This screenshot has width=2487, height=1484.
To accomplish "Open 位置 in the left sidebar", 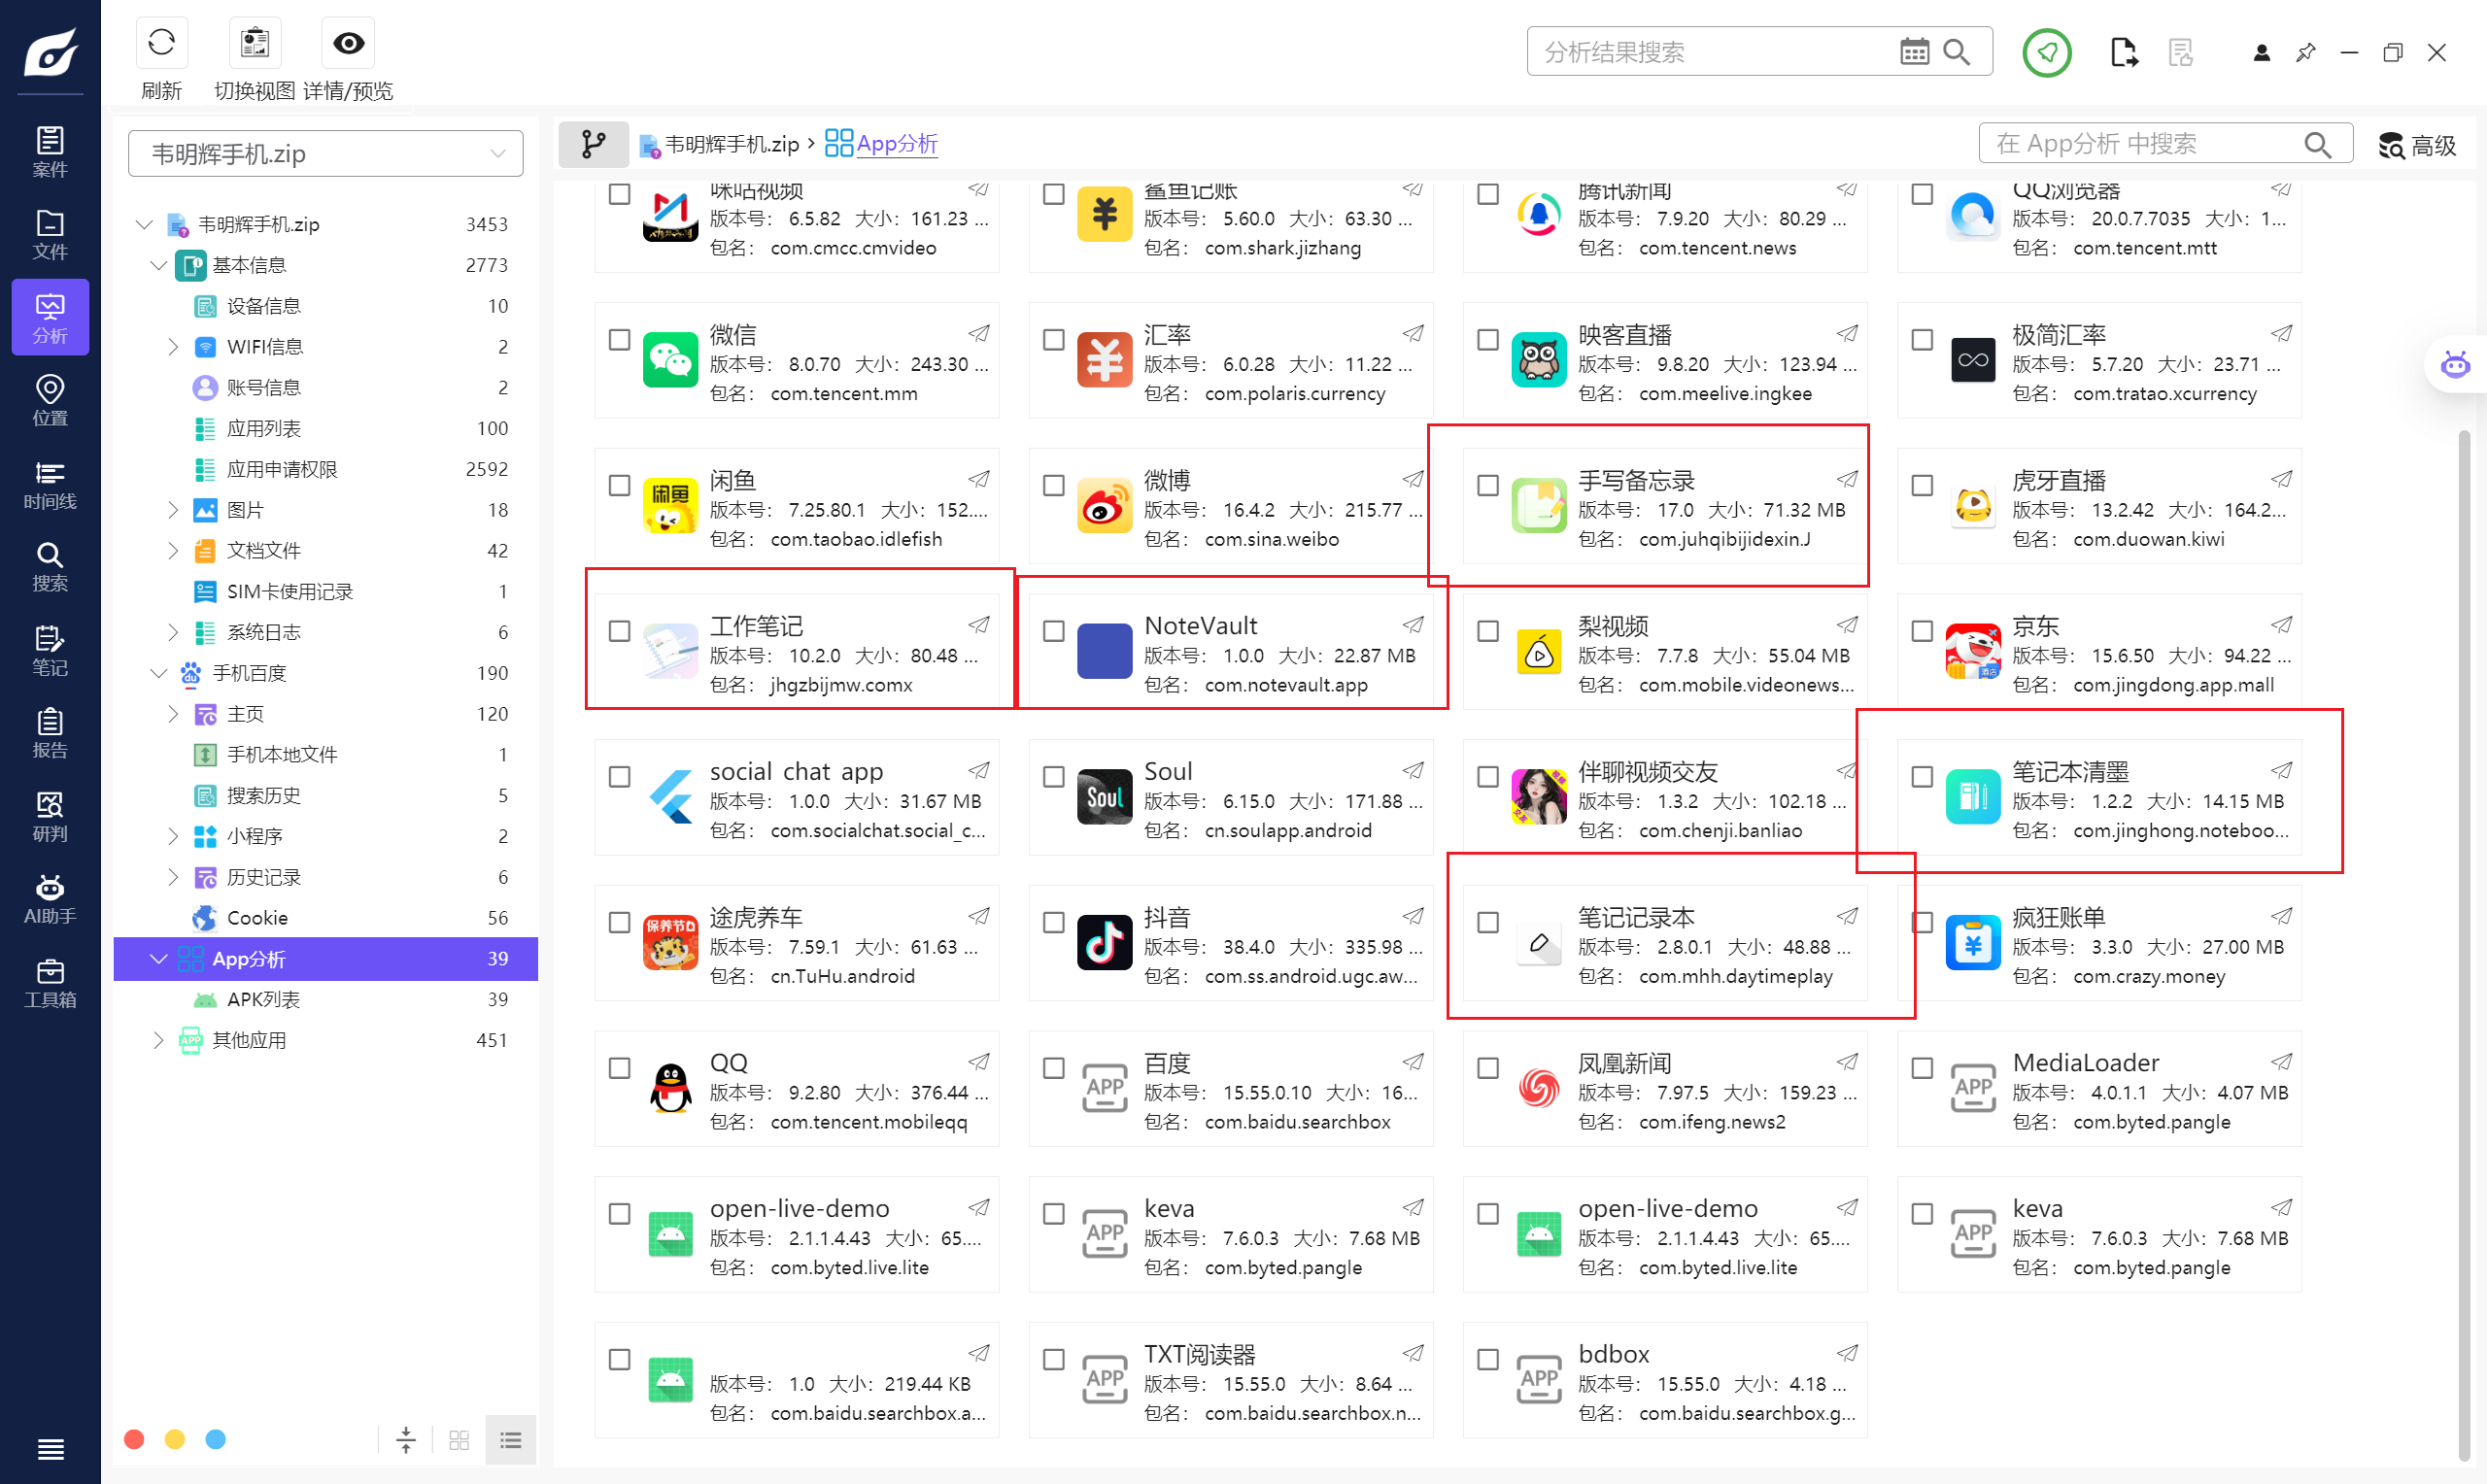I will click(50, 401).
